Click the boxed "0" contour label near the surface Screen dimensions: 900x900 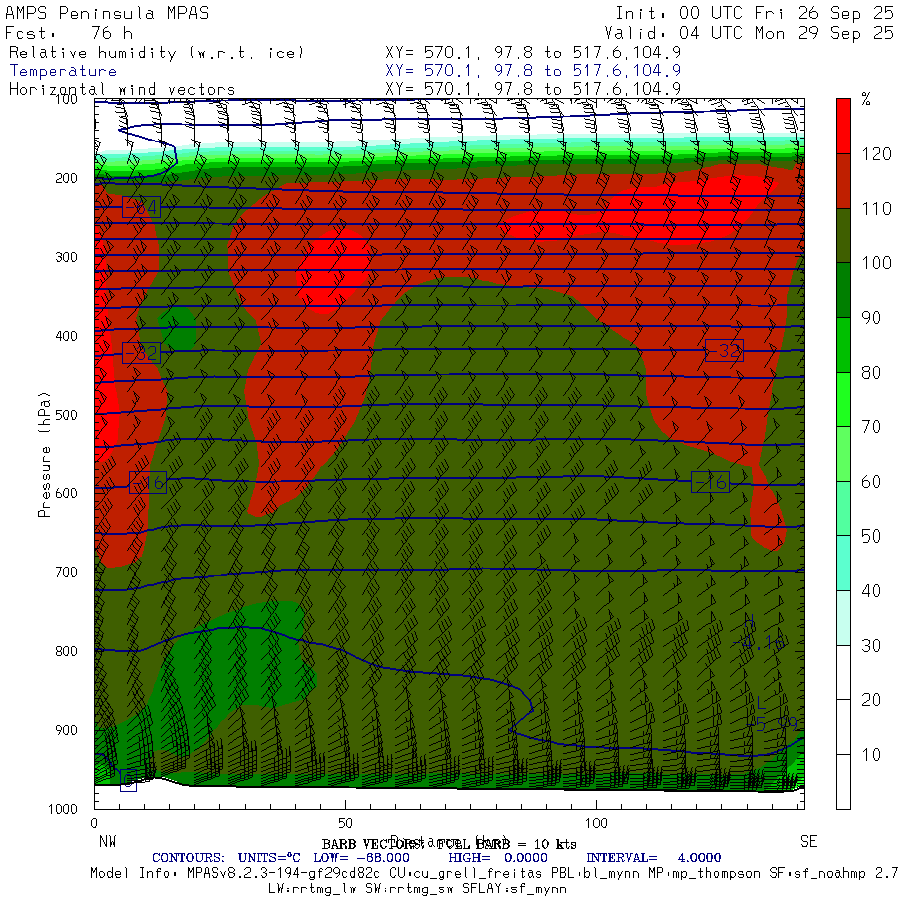pos(128,779)
